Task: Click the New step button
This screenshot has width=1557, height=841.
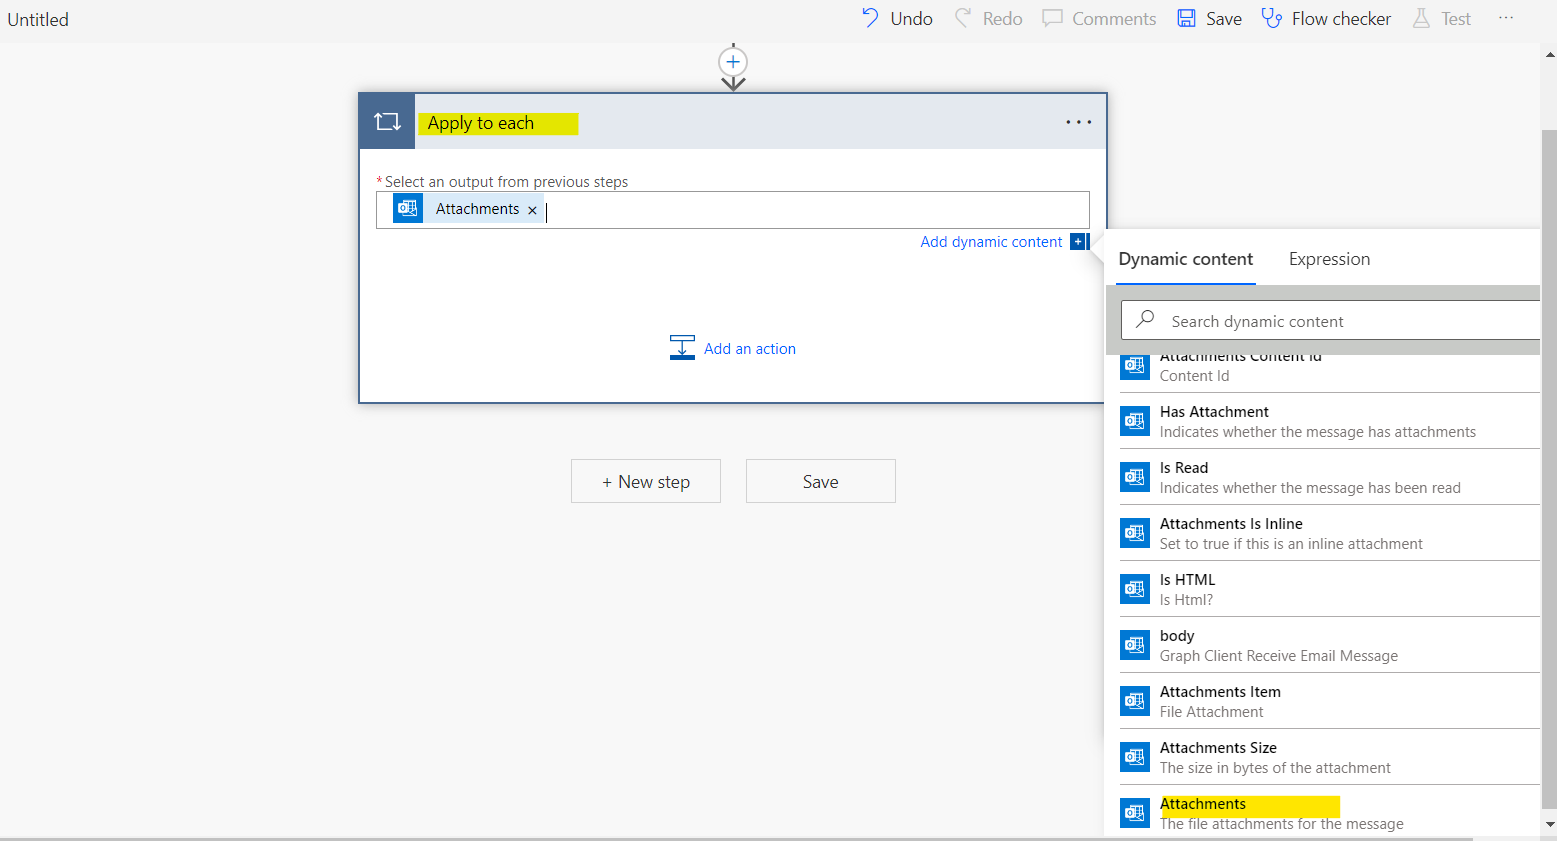Action: pyautogui.click(x=646, y=481)
